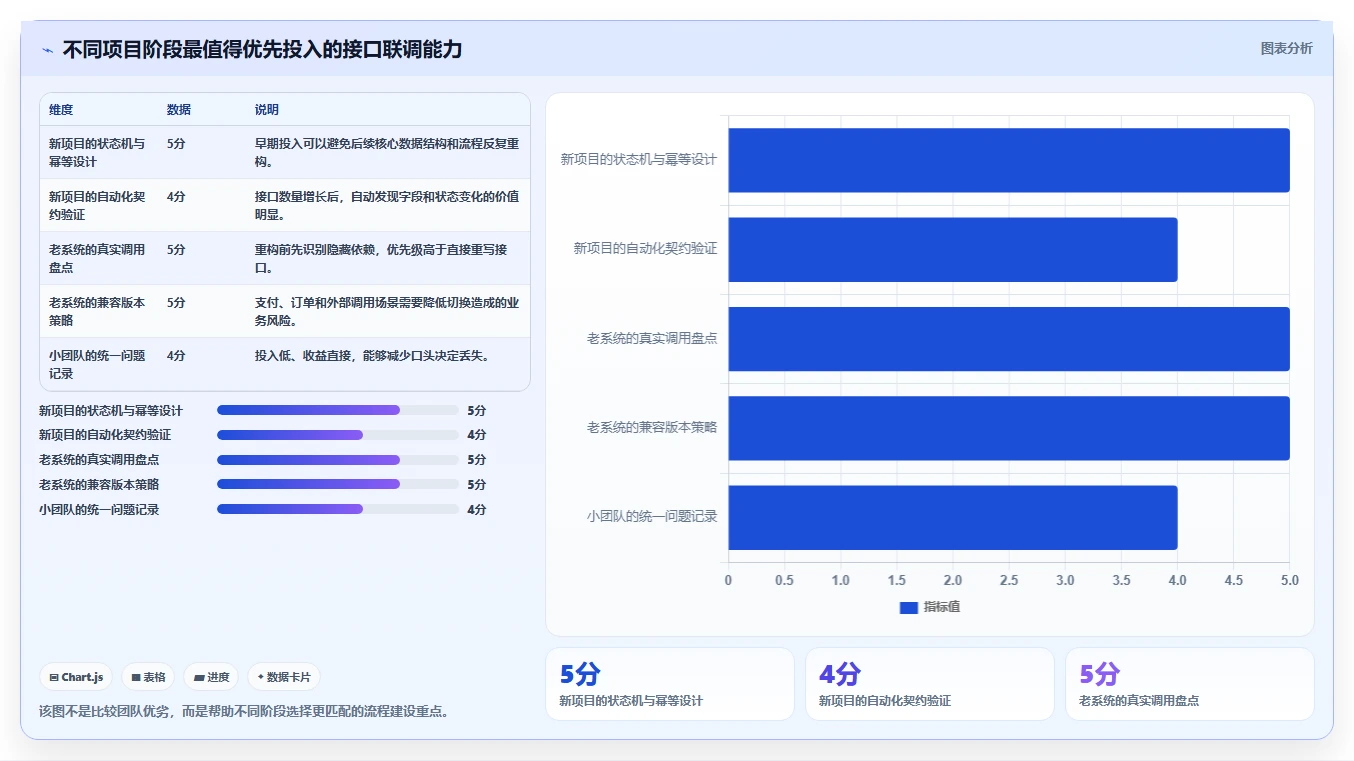Click table cell 新项目的状态机与幂等设计
Image resolution: width=1354 pixels, height=761 pixels.
(97, 152)
